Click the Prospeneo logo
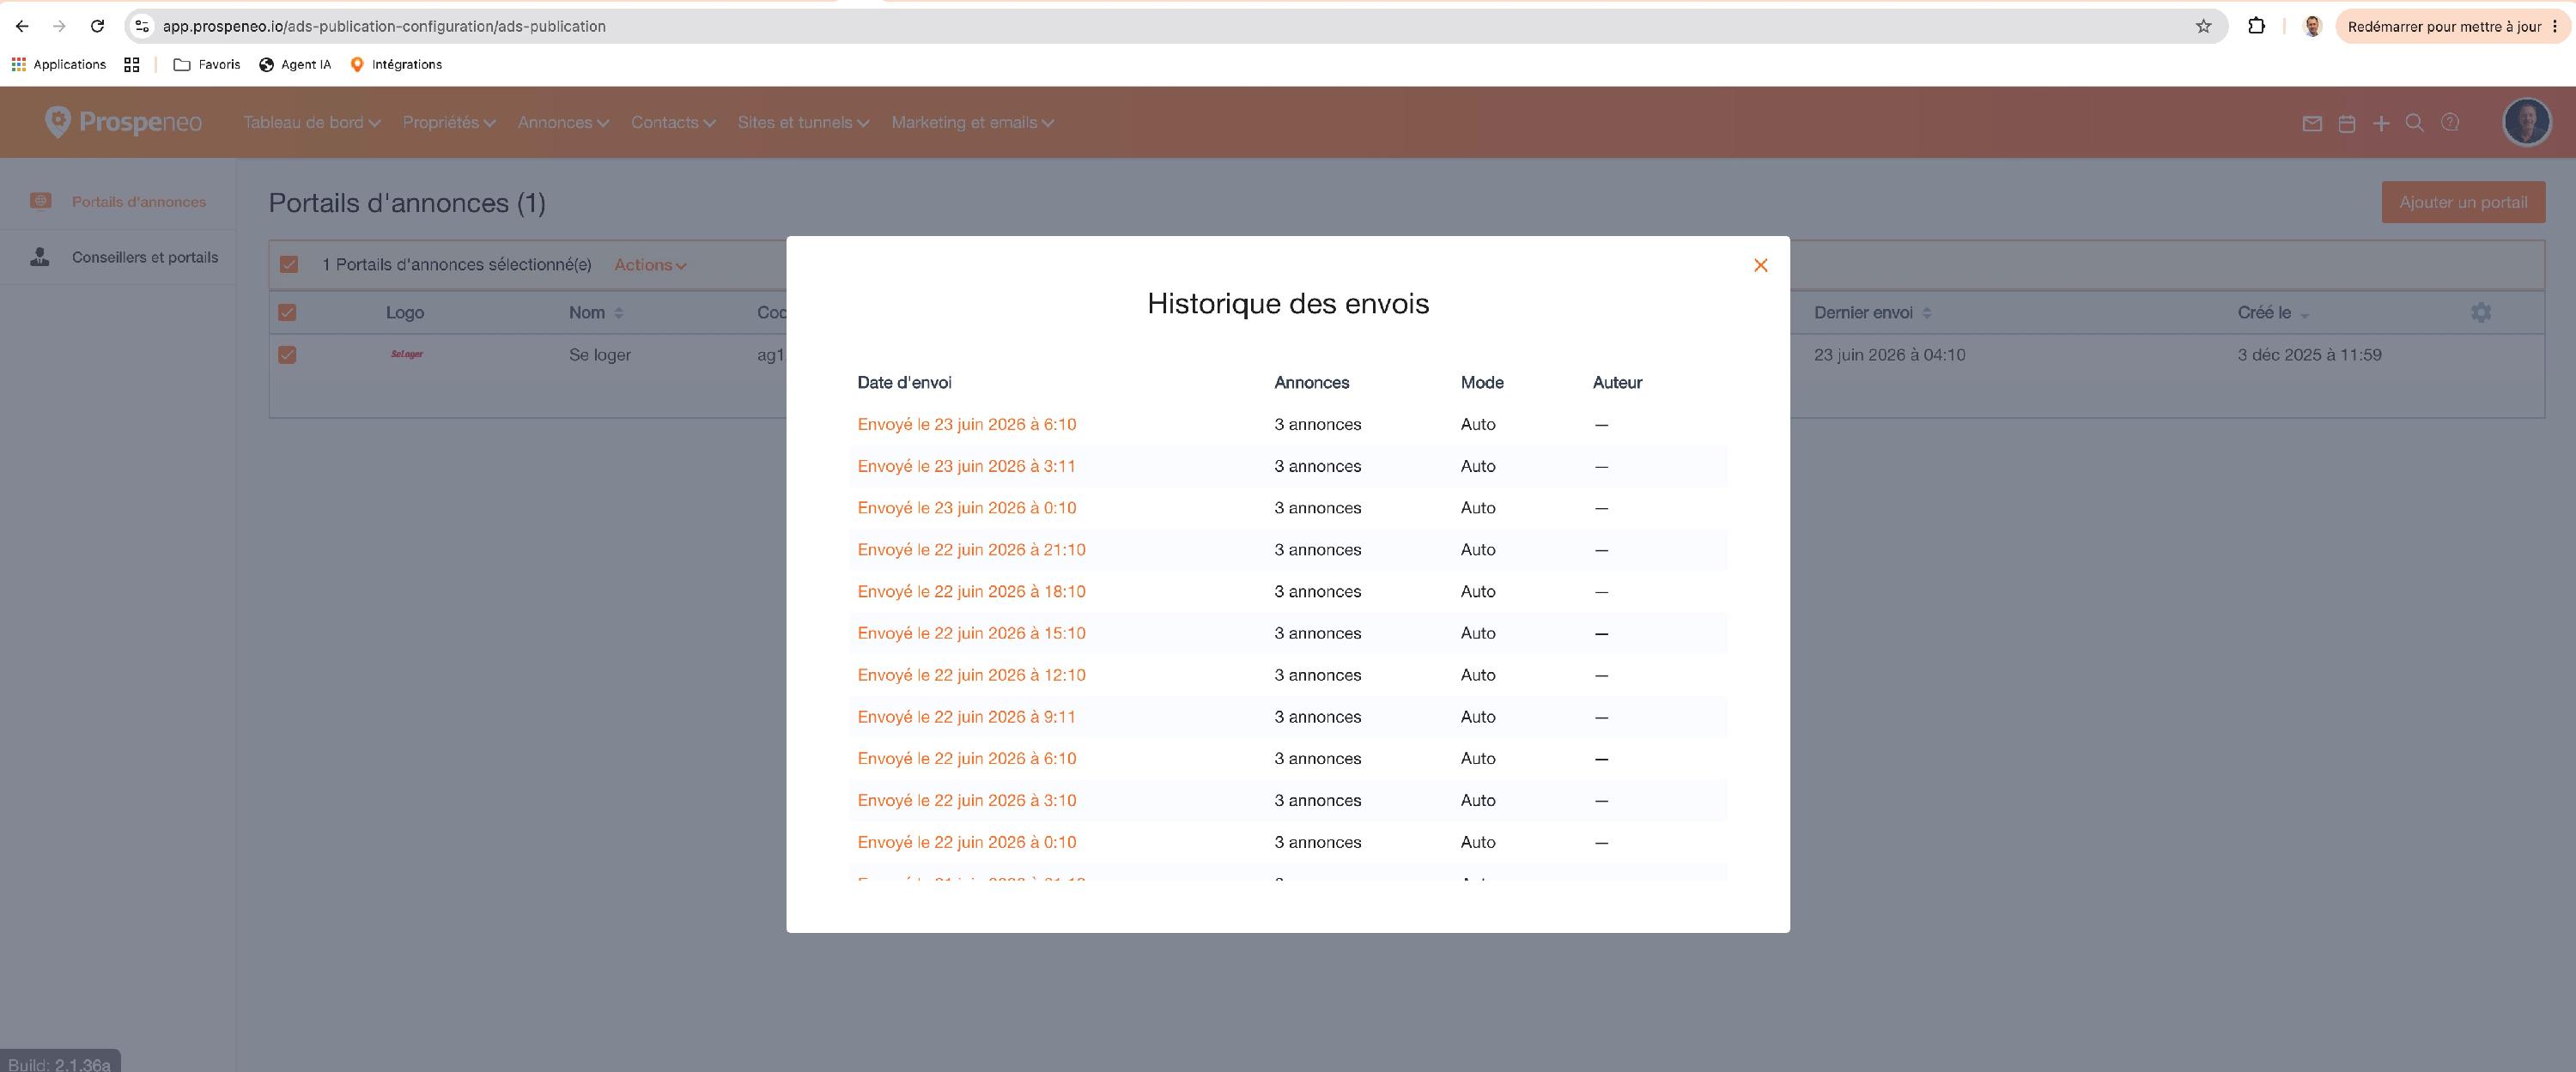The width and height of the screenshot is (2576, 1072). pyautogui.click(x=123, y=122)
